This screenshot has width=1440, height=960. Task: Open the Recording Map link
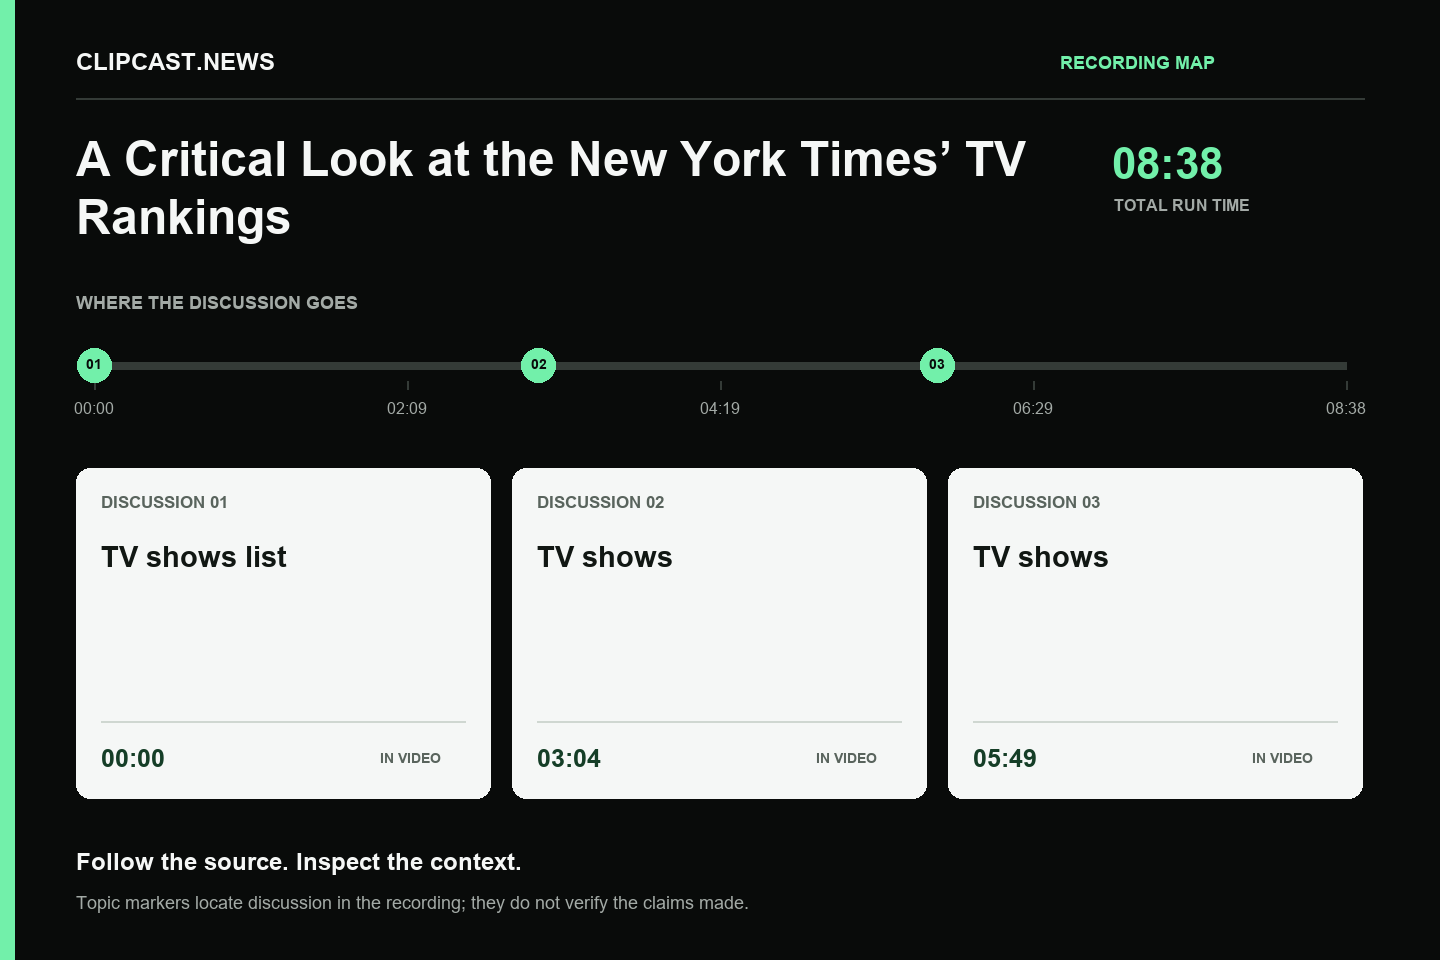1137,63
